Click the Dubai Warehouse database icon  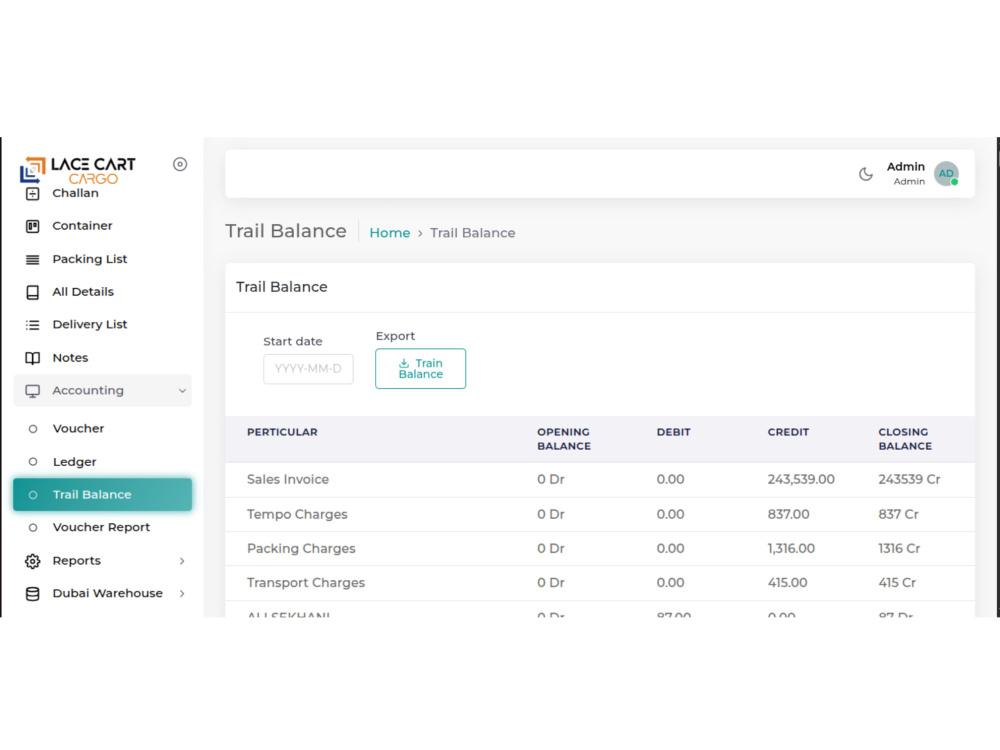pos(33,594)
